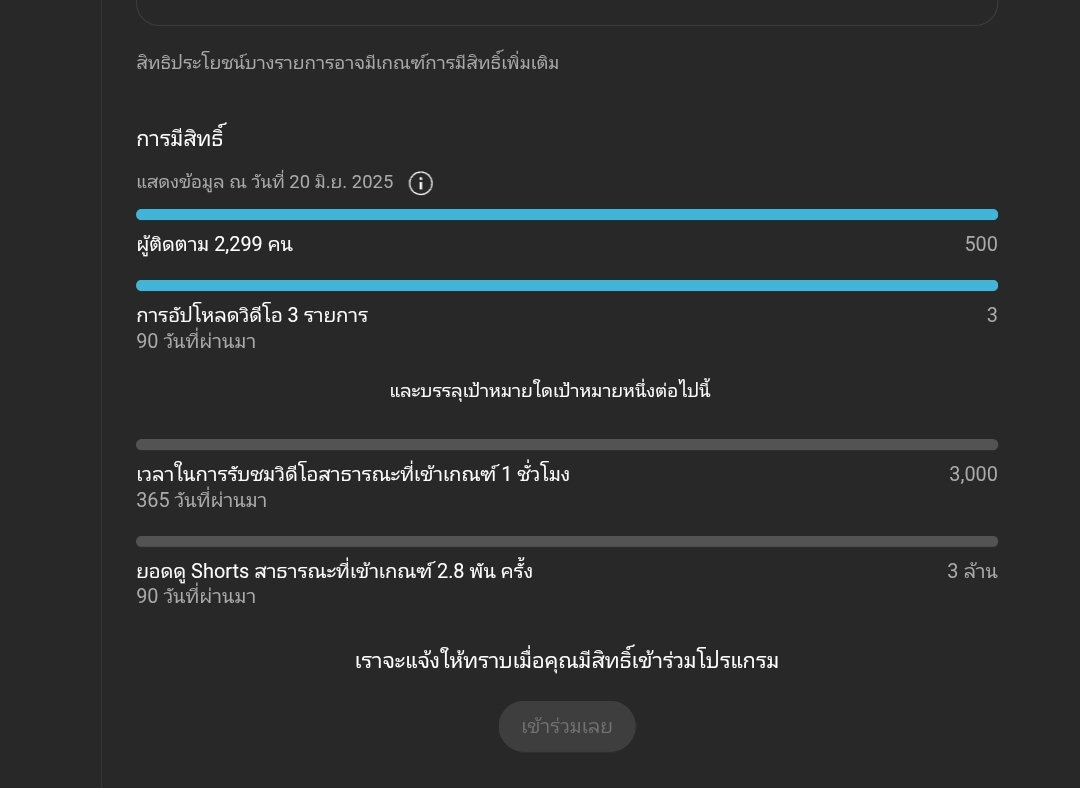Viewport: 1080px width, 788px height.
Task: Select the ผู้ติดตาม 2,299 คน label
Action: [214, 245]
